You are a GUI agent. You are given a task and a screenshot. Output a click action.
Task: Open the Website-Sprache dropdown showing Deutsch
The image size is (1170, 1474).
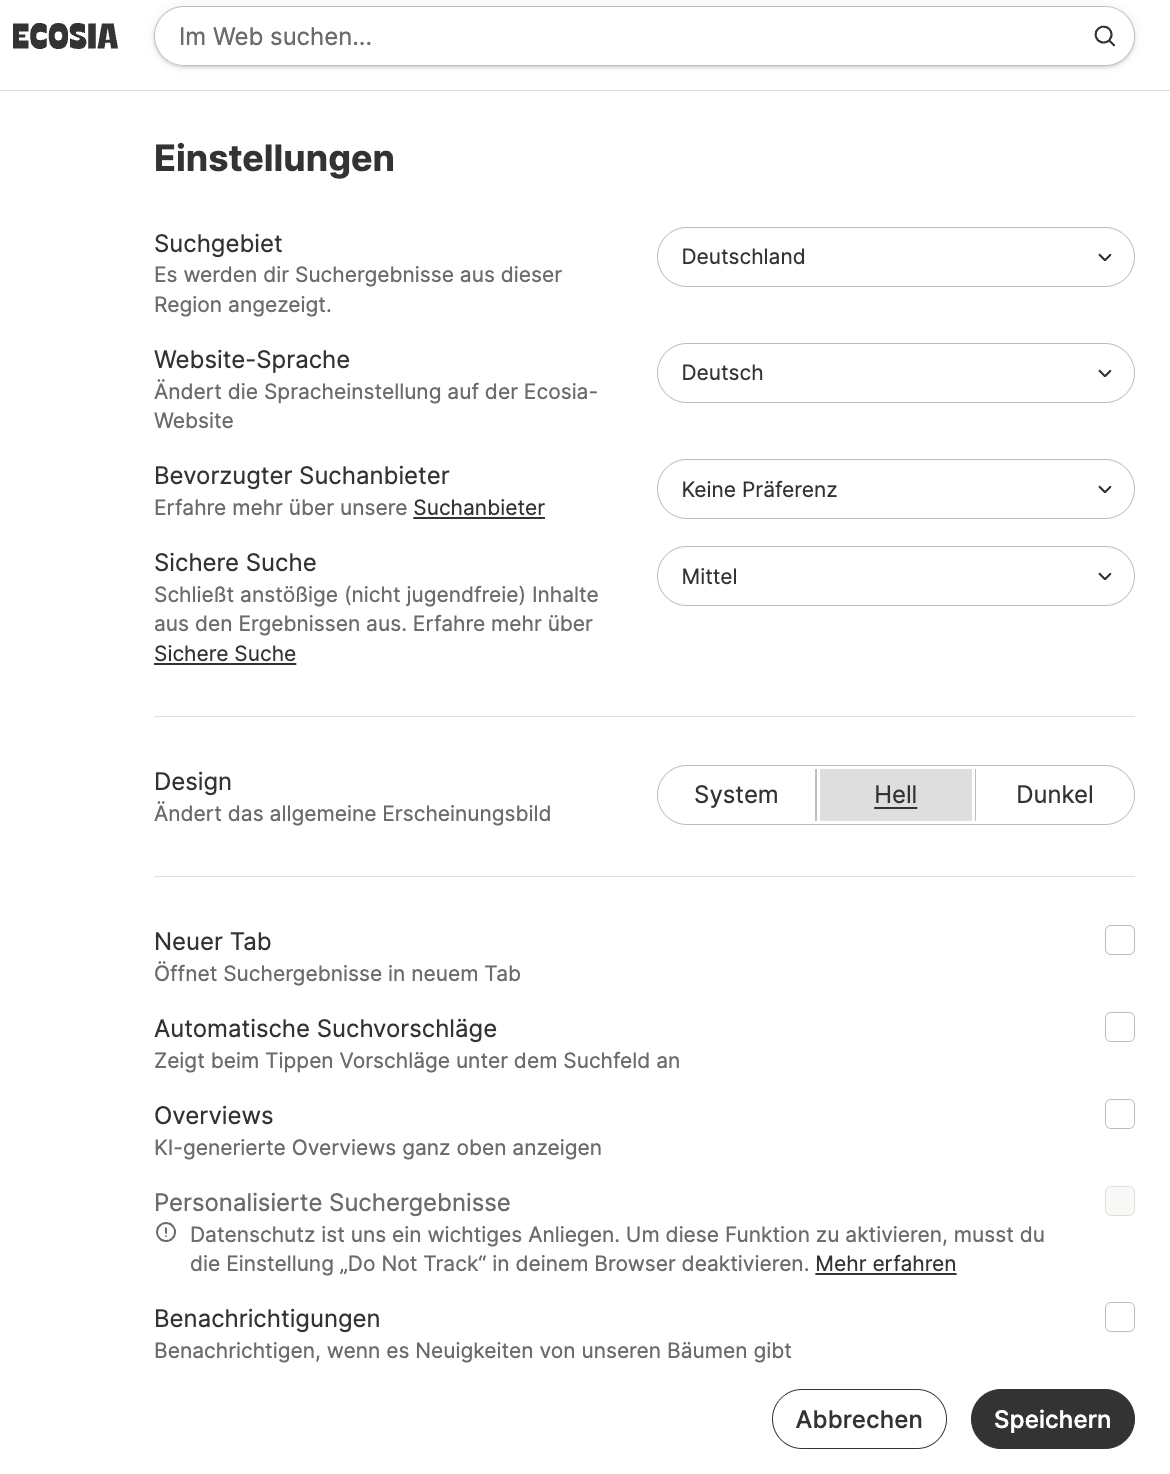(895, 372)
